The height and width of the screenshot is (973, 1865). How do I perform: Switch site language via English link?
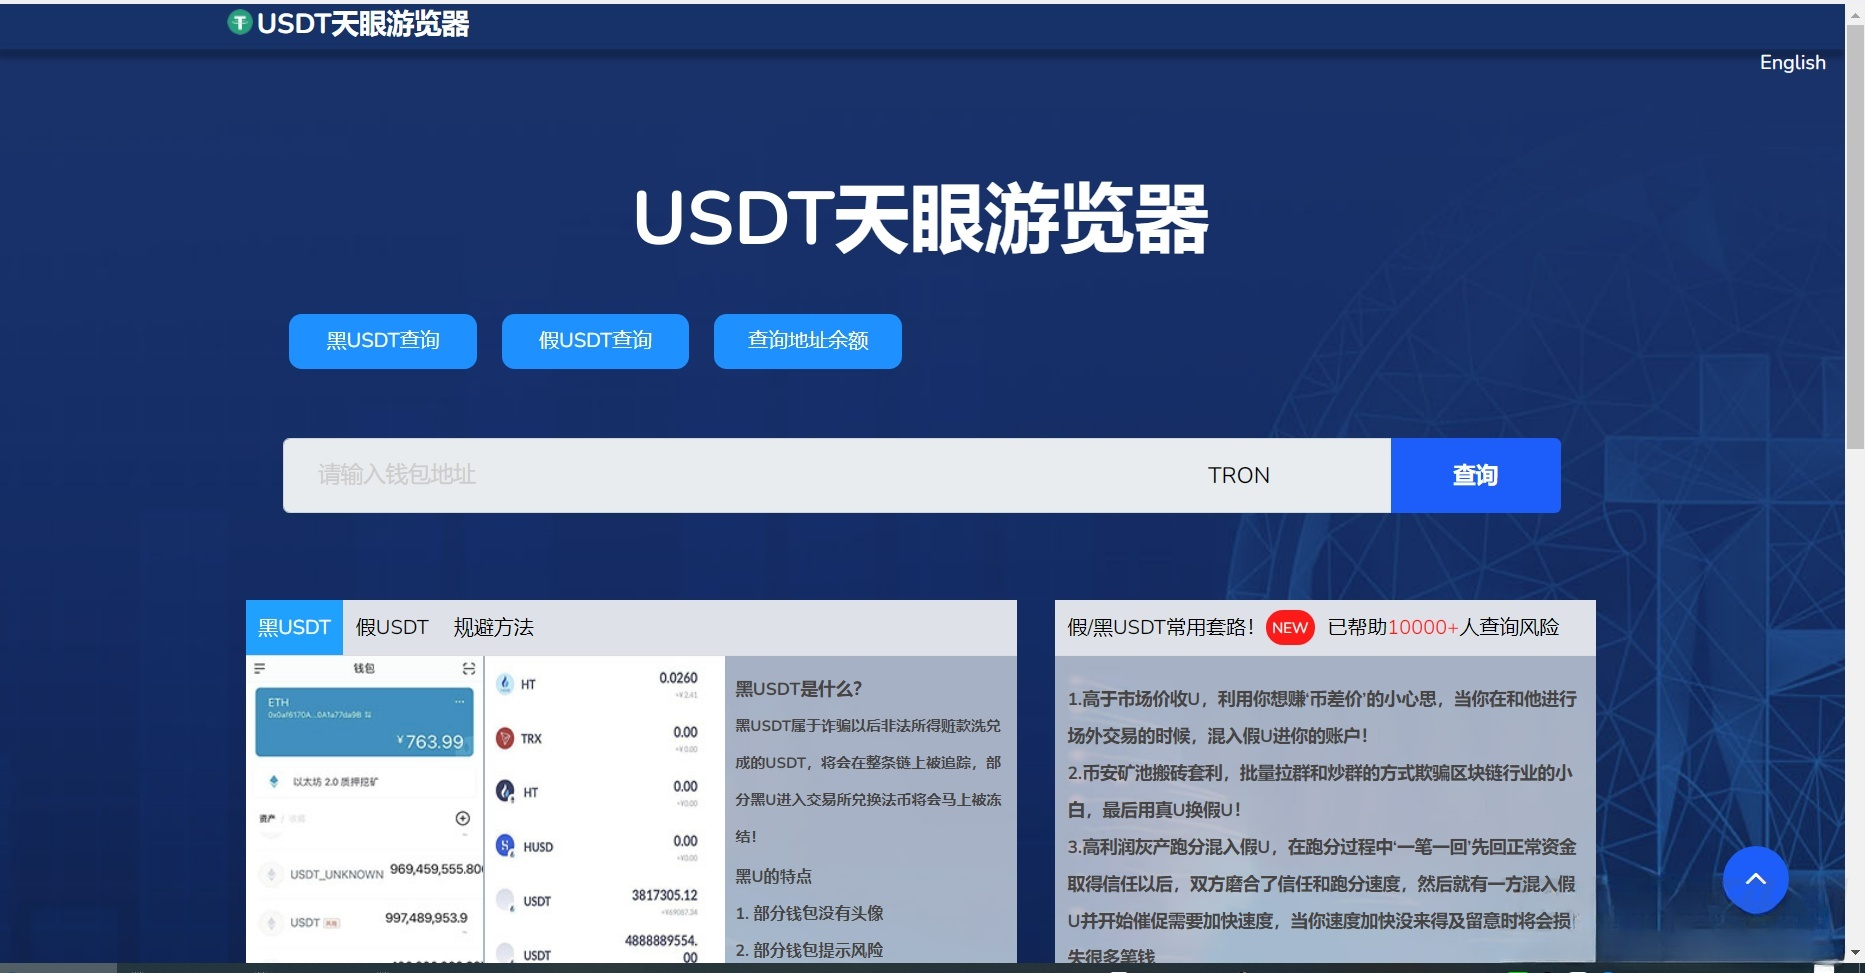click(1792, 62)
